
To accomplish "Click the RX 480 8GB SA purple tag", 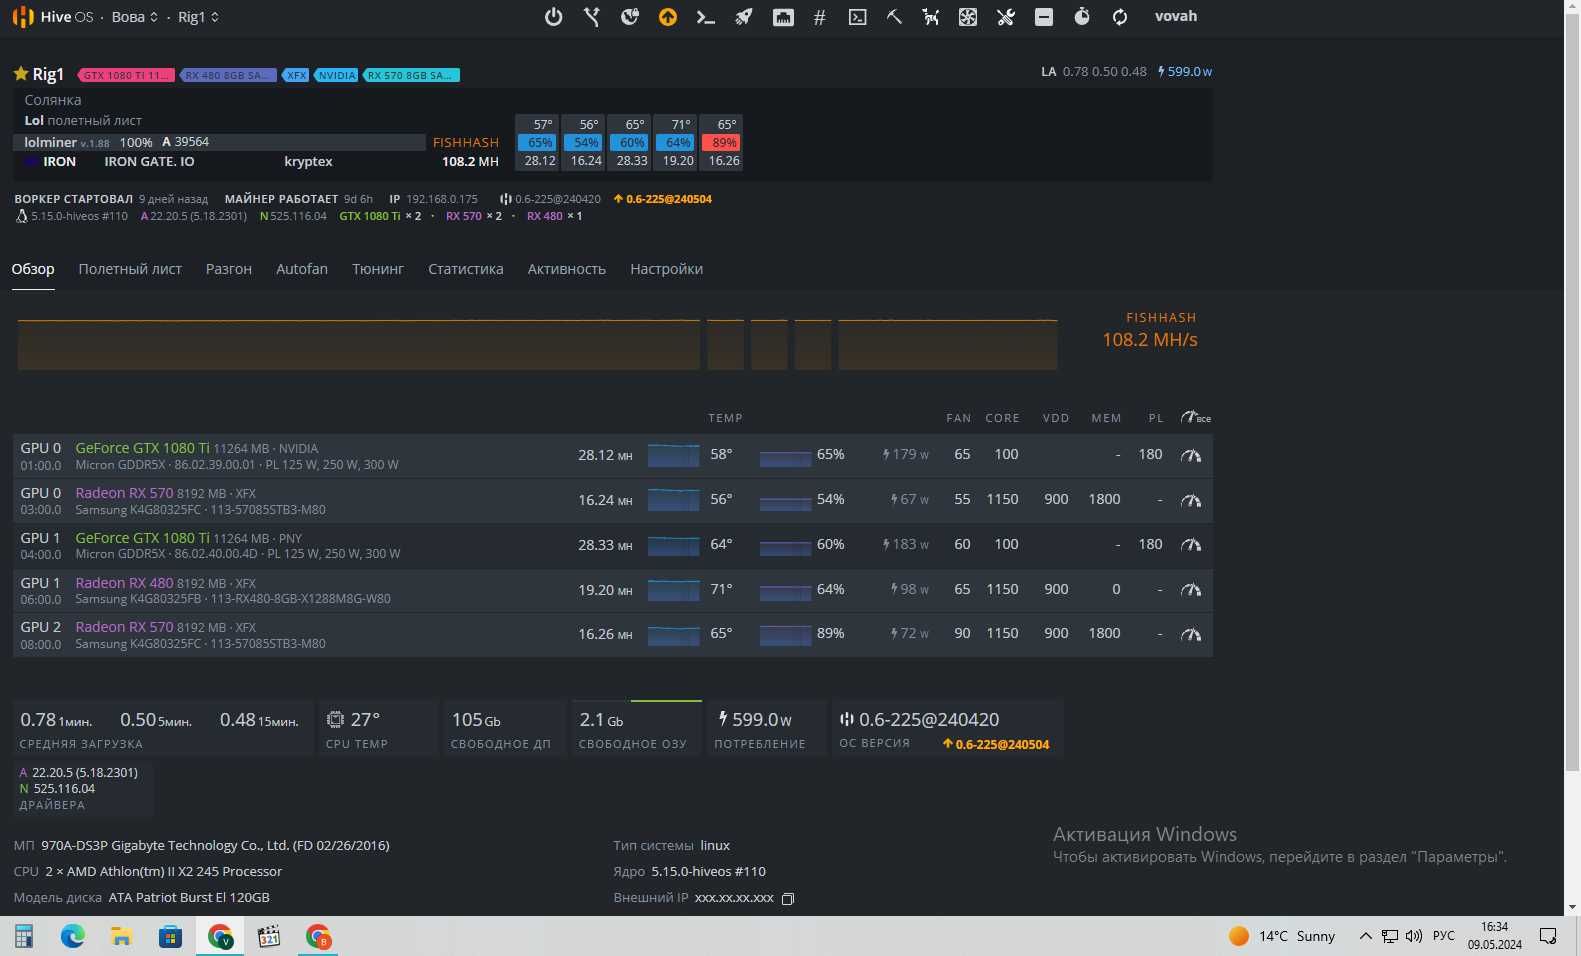I will 229,75.
